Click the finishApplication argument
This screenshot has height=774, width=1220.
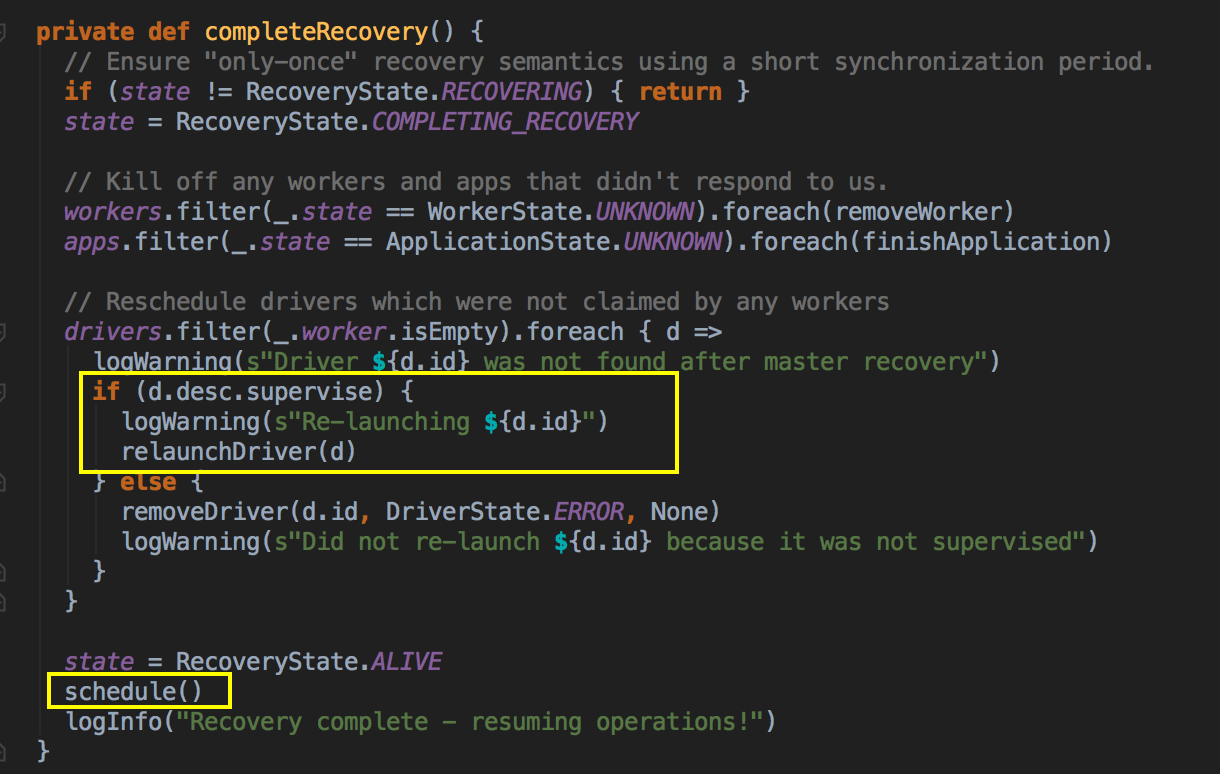click(982, 242)
